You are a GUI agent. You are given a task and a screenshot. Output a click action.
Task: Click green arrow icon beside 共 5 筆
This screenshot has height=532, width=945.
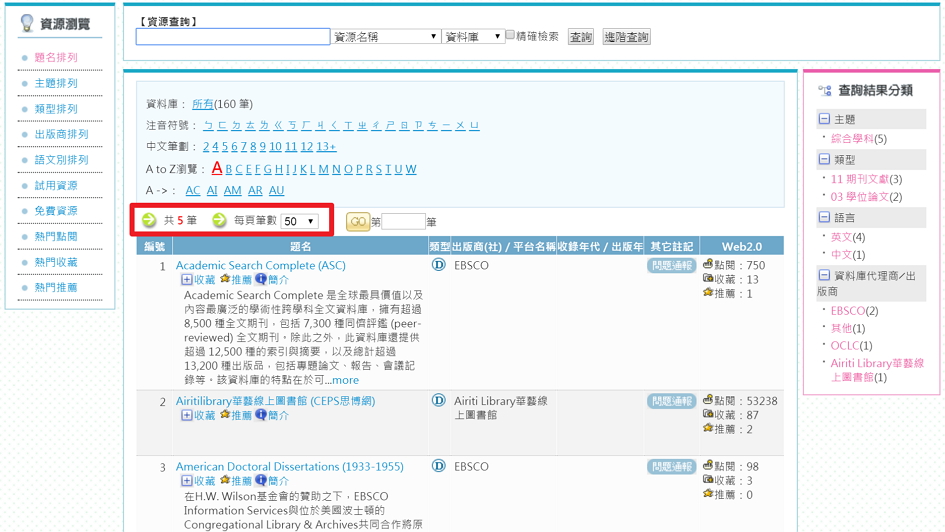(149, 221)
